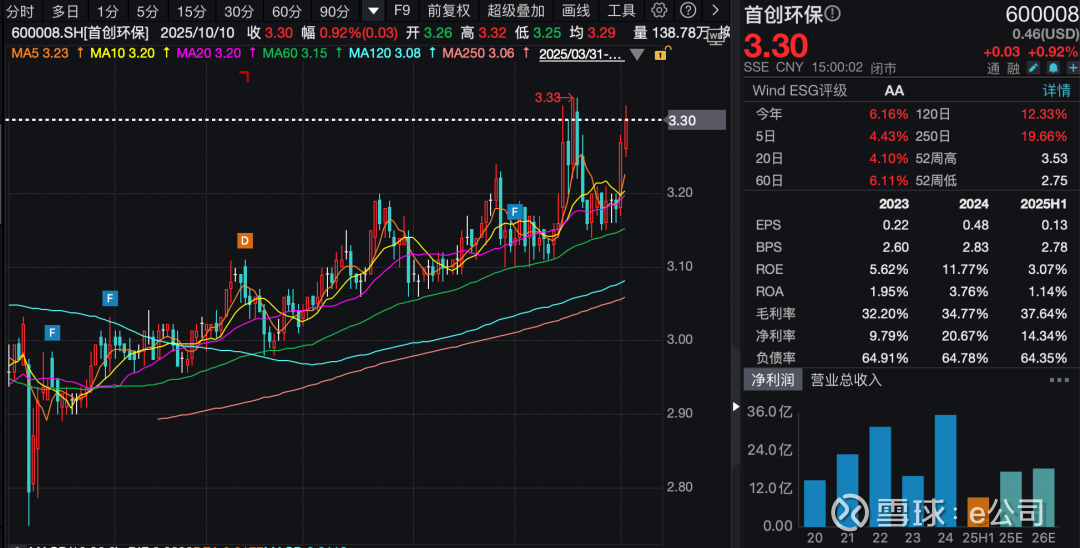
Task: Switch to 营业总收入 tab
Action: point(846,380)
